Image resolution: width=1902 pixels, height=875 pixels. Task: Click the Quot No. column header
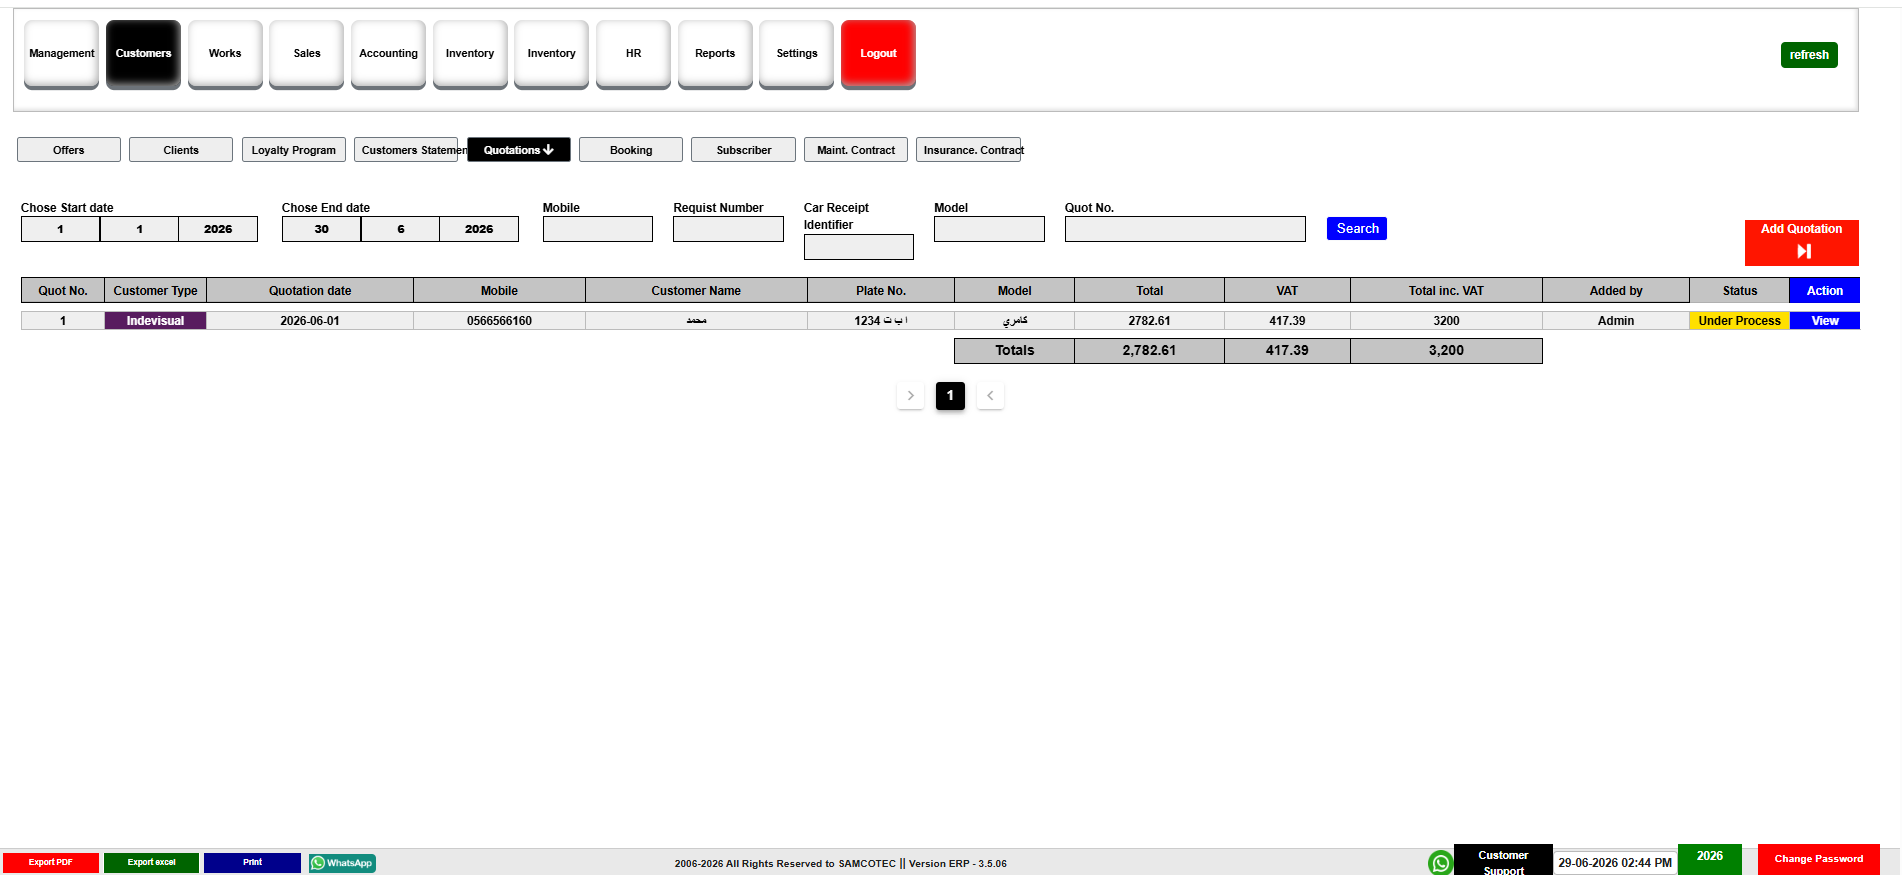click(x=63, y=291)
